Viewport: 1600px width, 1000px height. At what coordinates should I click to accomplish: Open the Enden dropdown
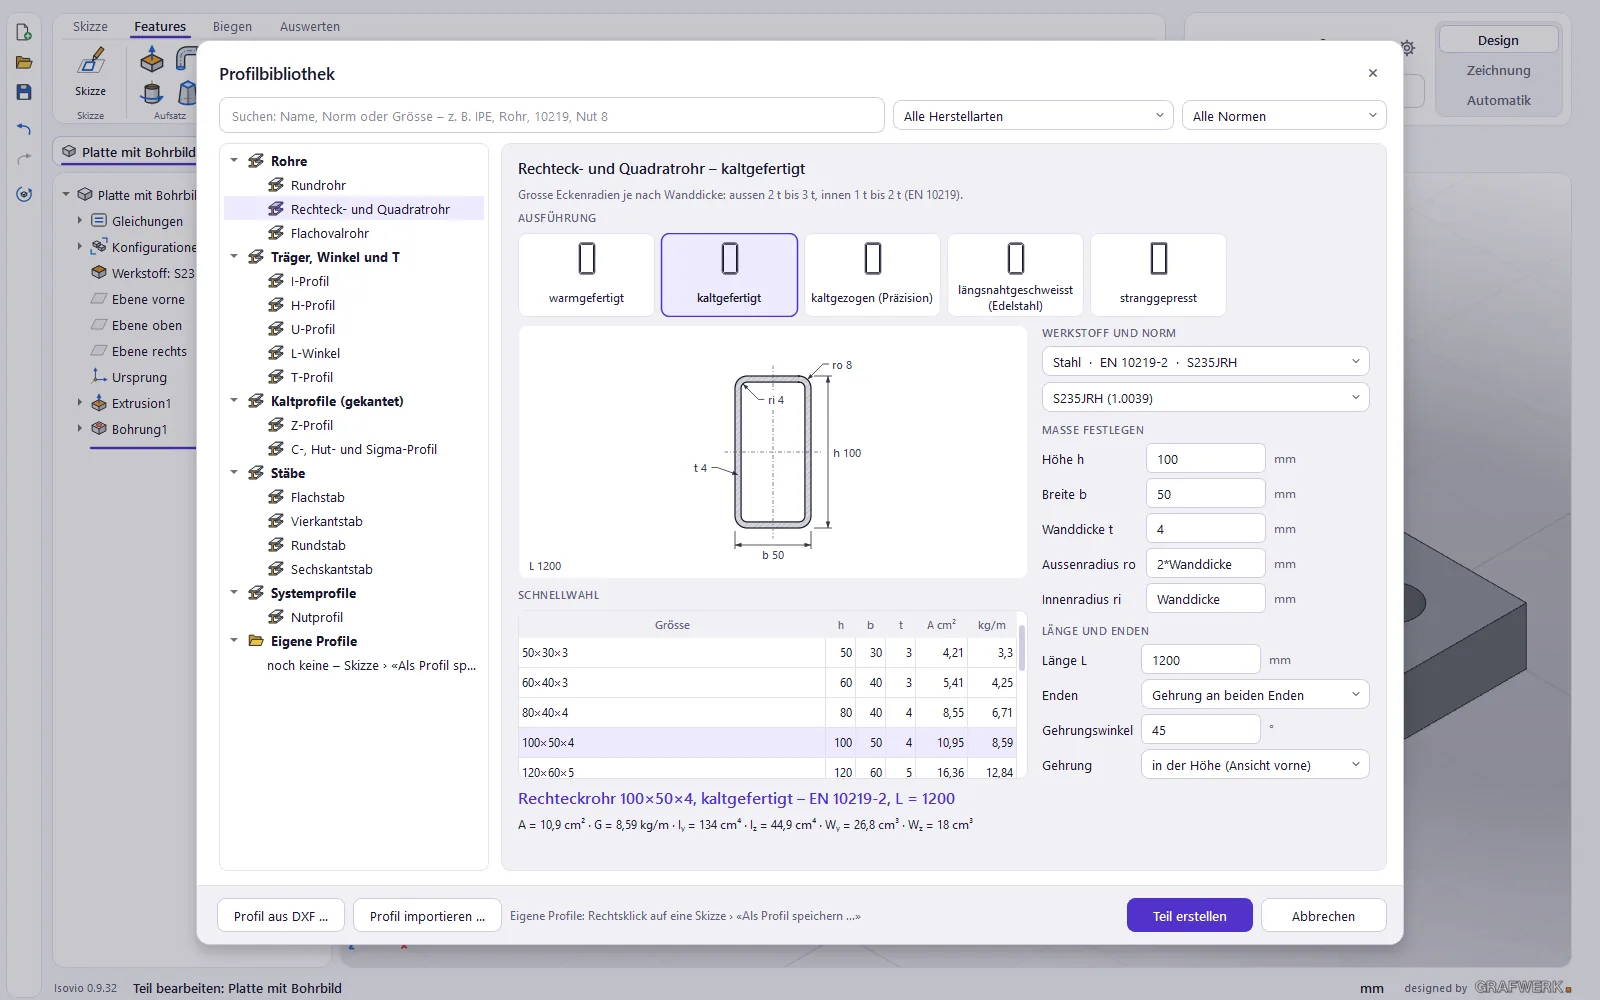tap(1255, 695)
